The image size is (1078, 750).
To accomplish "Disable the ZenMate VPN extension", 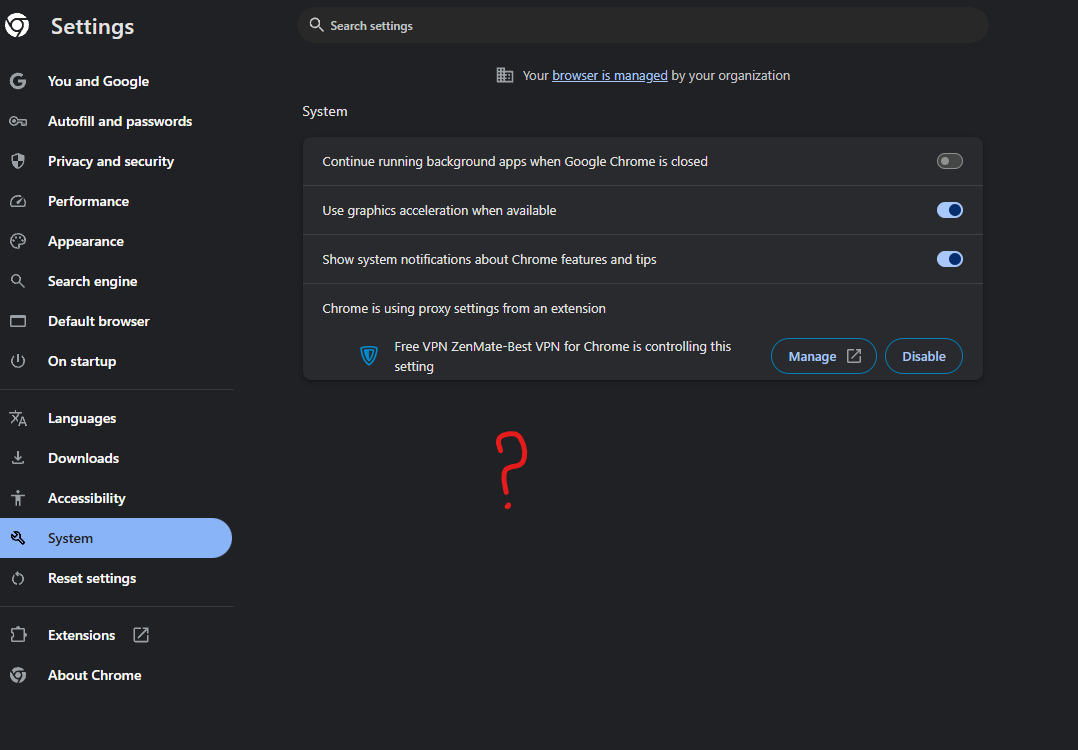I will pyautogui.click(x=923, y=356).
